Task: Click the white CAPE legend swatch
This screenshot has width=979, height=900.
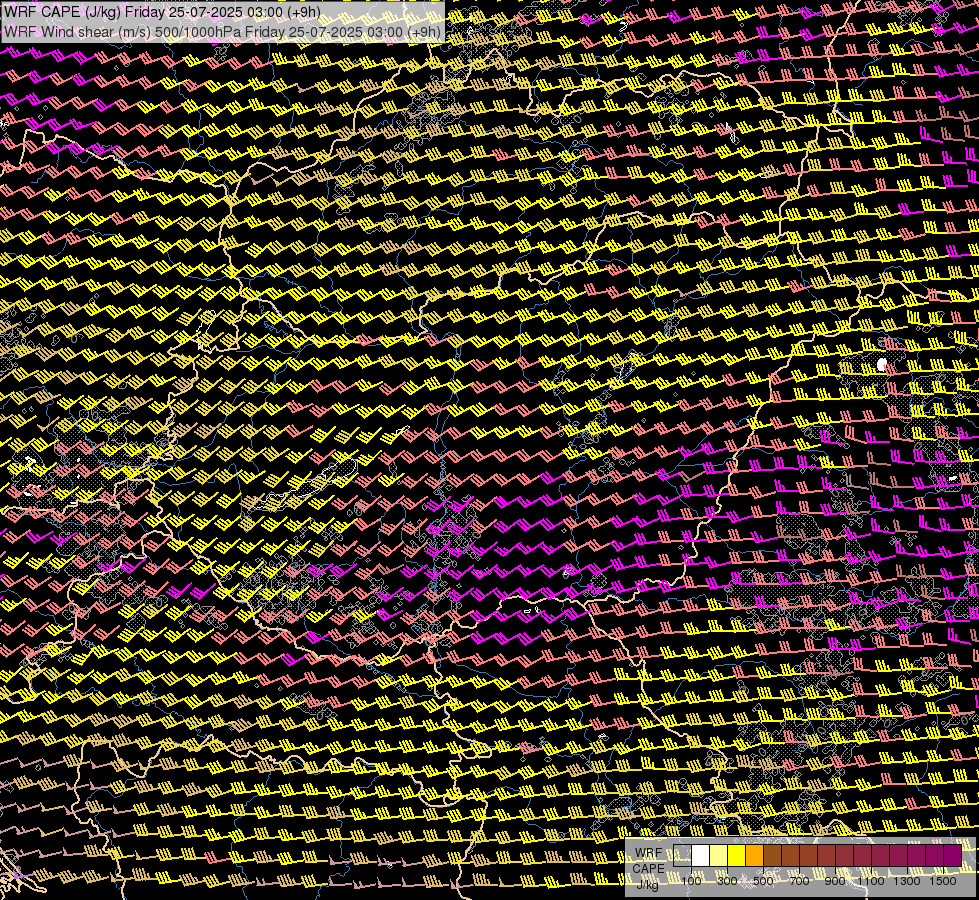Action: pyautogui.click(x=701, y=855)
